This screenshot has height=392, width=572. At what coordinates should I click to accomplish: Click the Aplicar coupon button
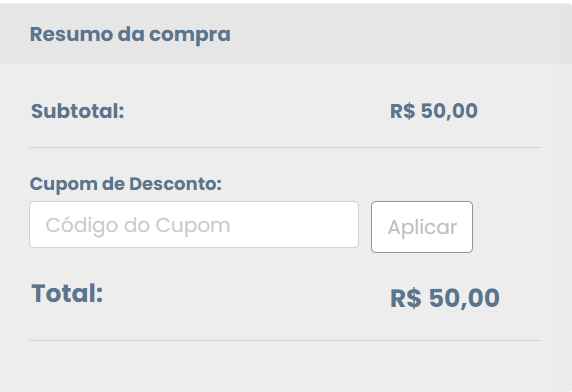click(x=422, y=227)
